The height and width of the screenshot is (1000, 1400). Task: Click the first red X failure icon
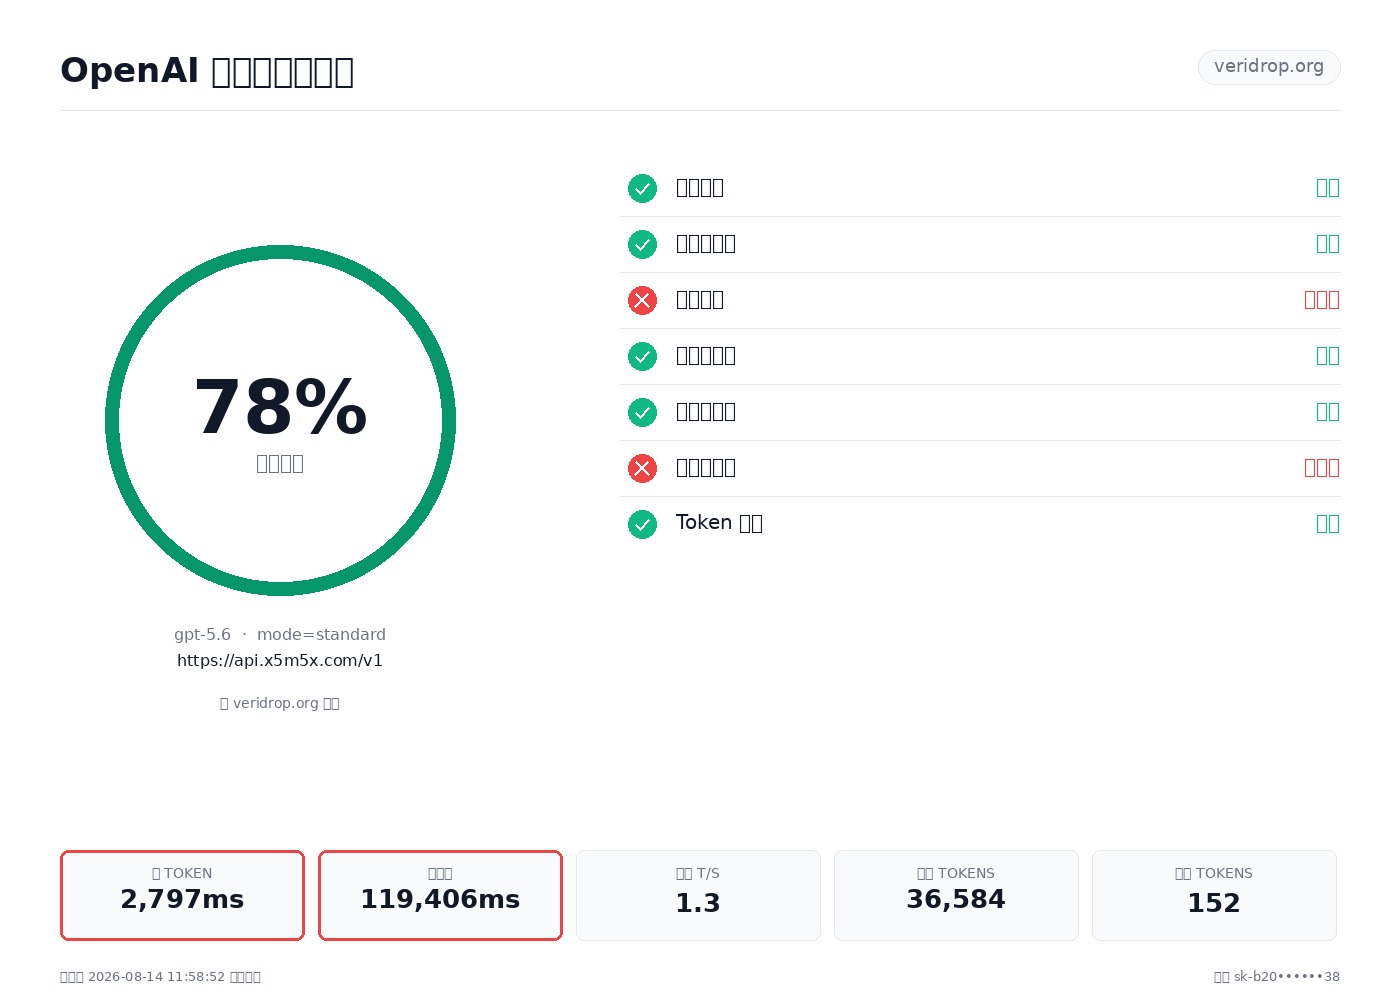[642, 300]
